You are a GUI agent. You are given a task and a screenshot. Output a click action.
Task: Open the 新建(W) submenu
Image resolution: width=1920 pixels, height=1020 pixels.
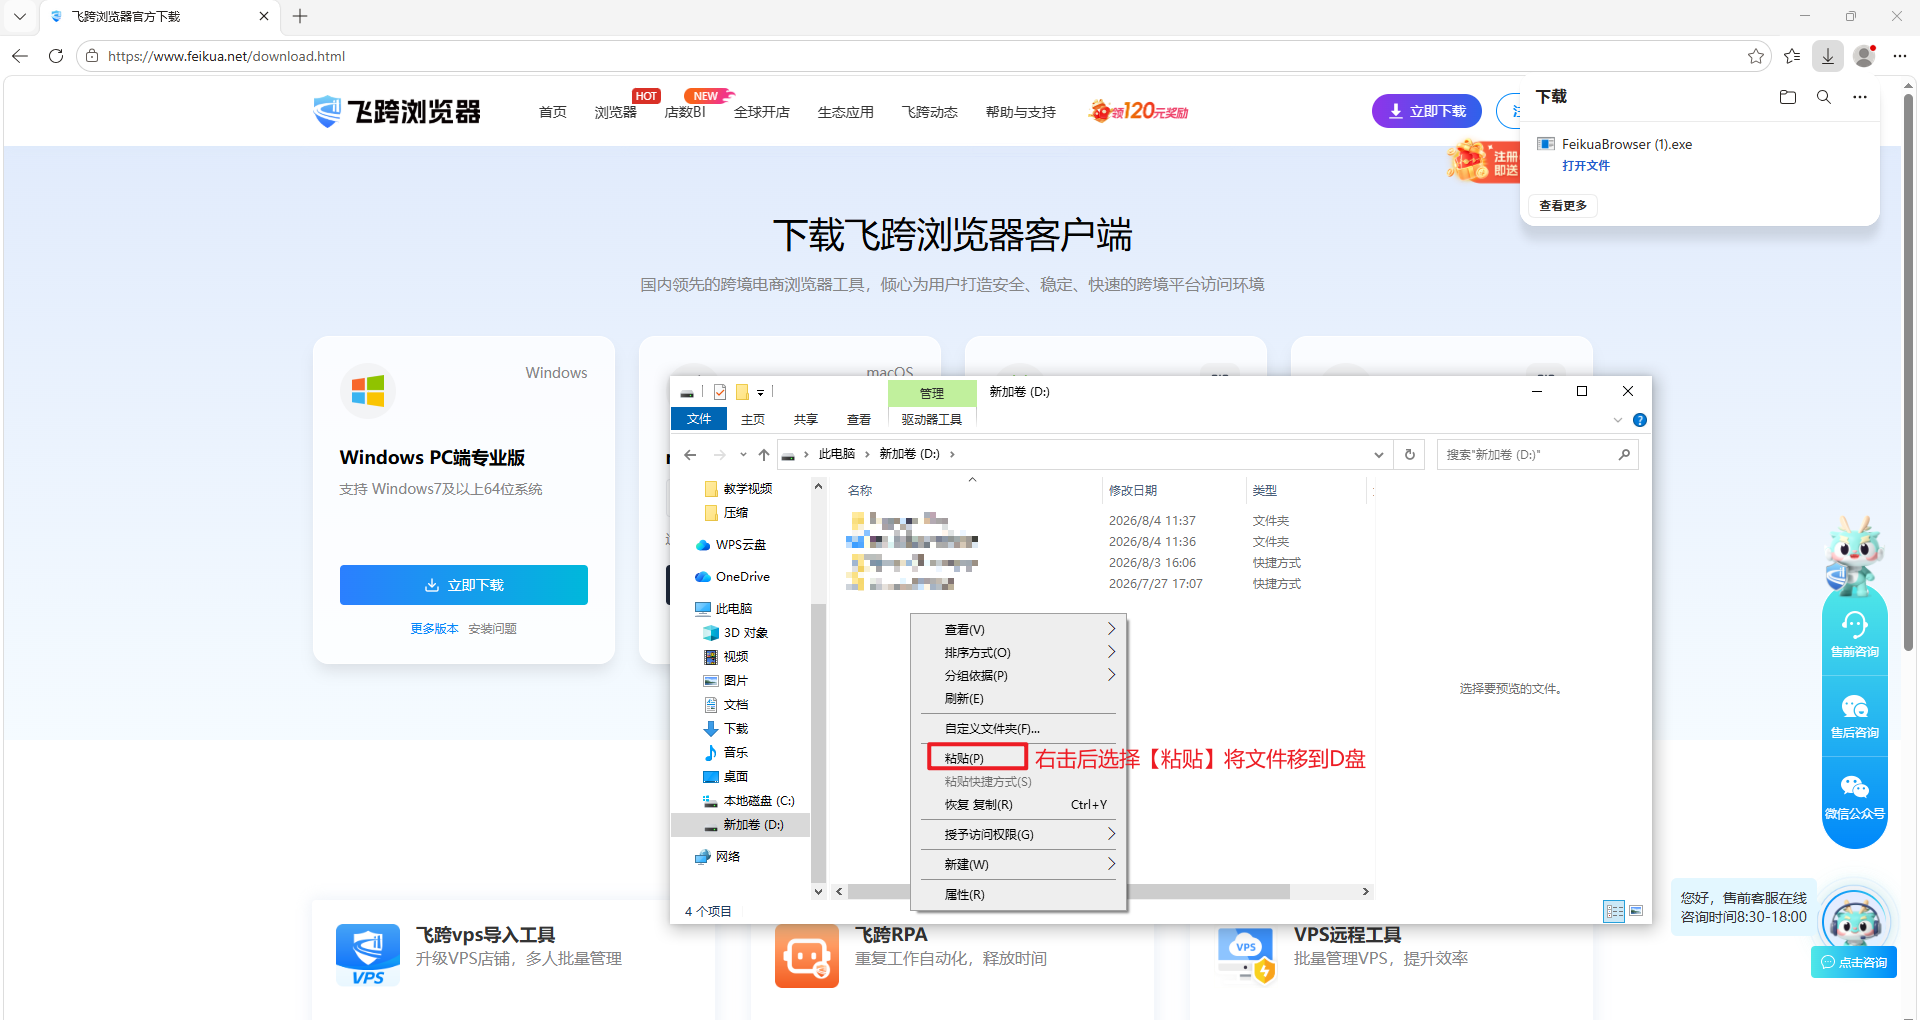[1018, 864]
